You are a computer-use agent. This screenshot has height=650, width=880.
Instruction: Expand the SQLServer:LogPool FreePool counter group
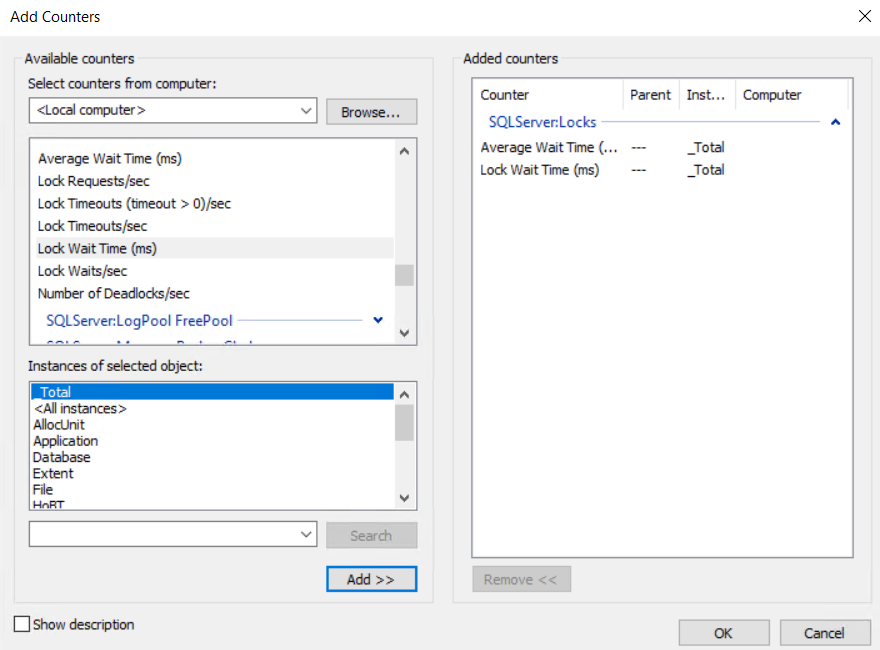pos(378,320)
